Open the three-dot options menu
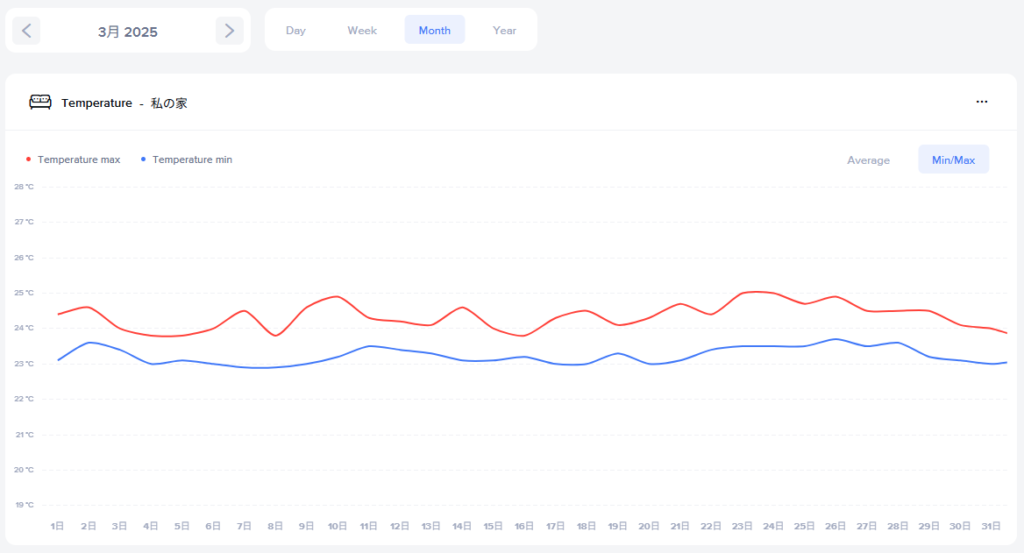This screenshot has width=1024, height=553. pyautogui.click(x=982, y=102)
